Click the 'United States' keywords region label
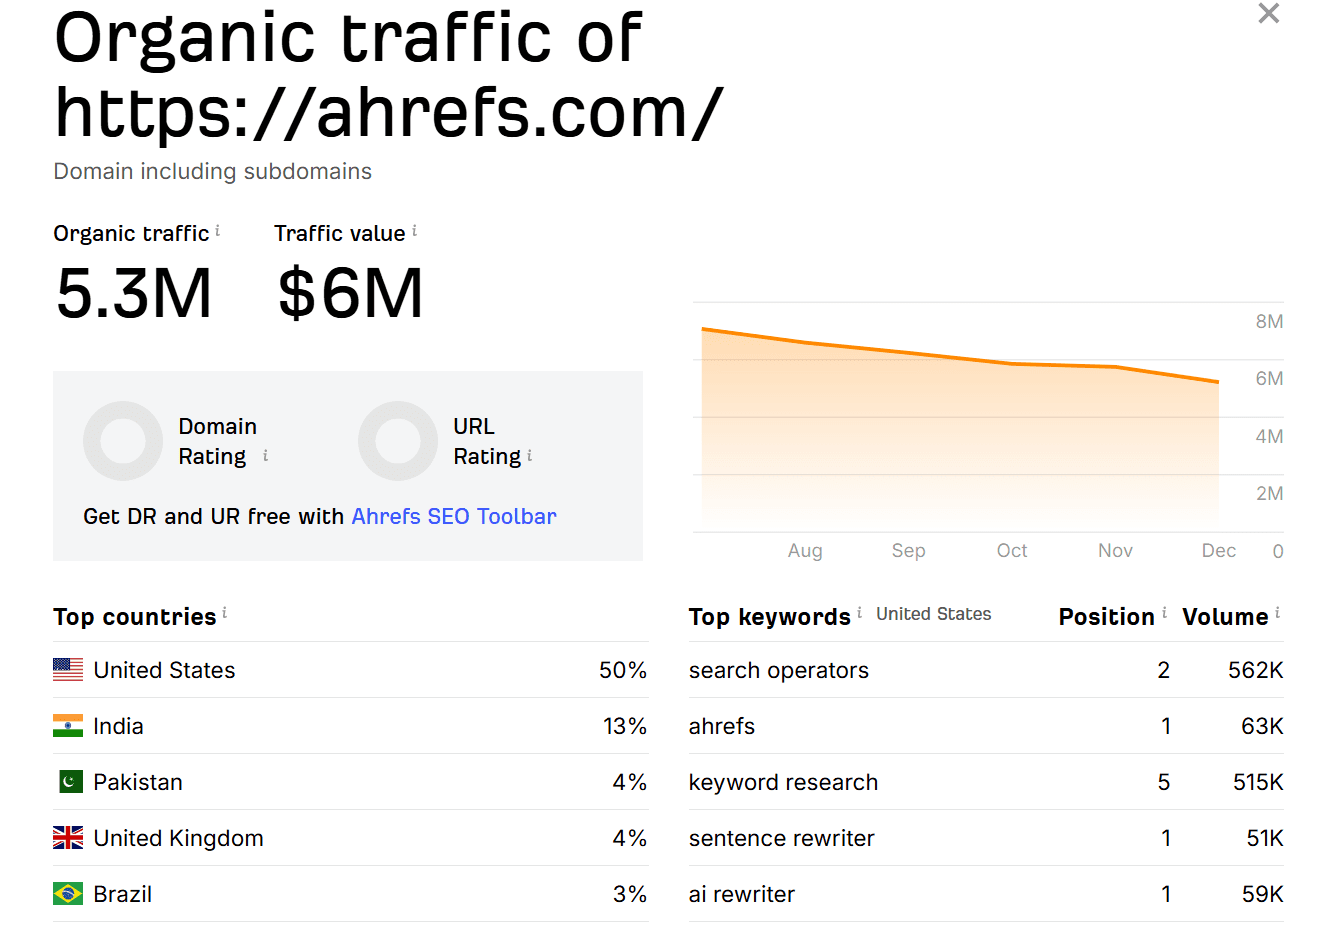Screen dimensions: 1338x941 click(934, 614)
